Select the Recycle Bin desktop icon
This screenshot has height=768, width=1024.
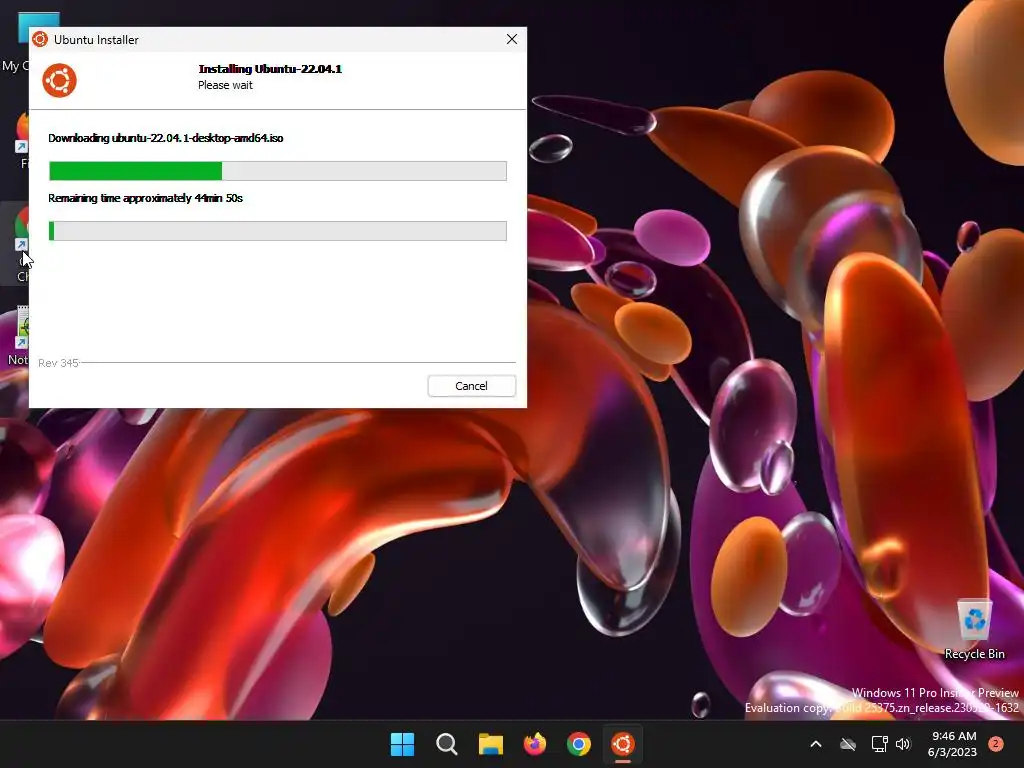974,629
